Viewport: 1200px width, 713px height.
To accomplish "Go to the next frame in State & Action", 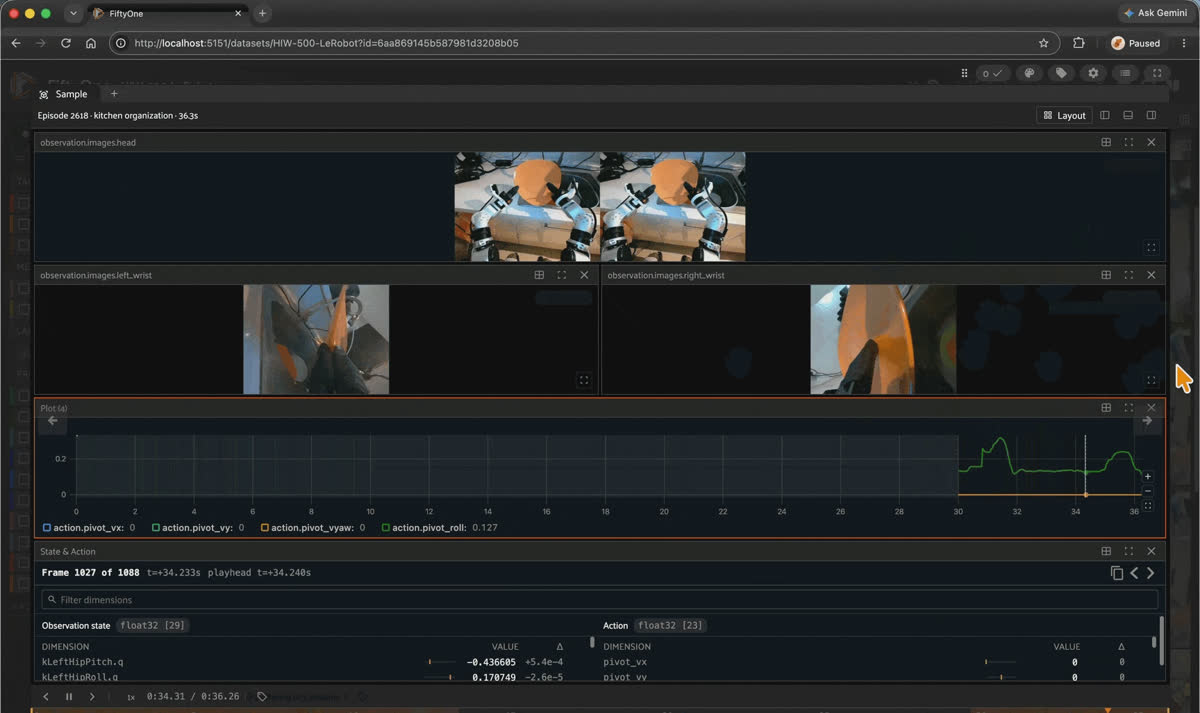I will coord(1151,573).
